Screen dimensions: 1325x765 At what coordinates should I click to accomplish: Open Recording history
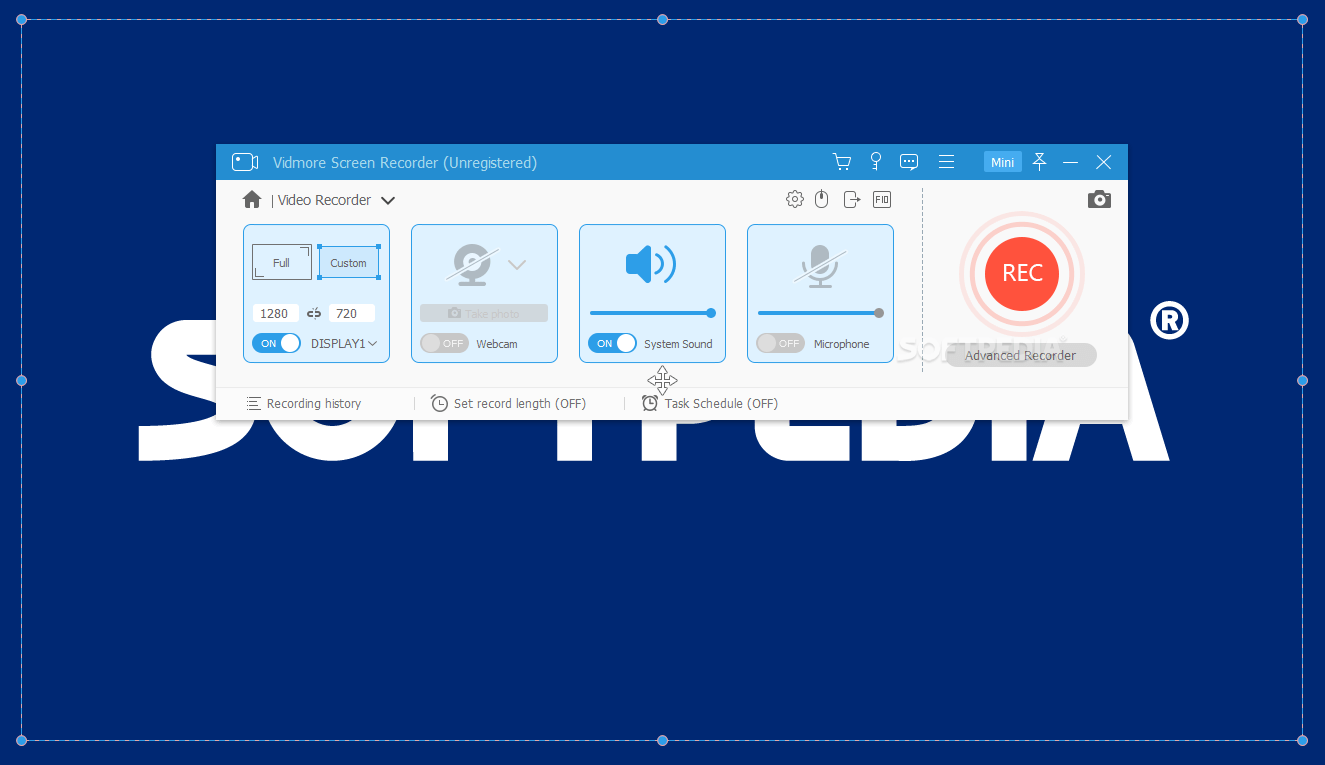(304, 403)
